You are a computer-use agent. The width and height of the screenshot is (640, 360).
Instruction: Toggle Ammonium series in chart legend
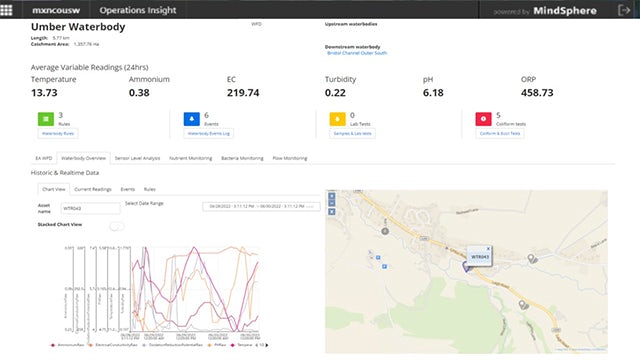point(67,345)
